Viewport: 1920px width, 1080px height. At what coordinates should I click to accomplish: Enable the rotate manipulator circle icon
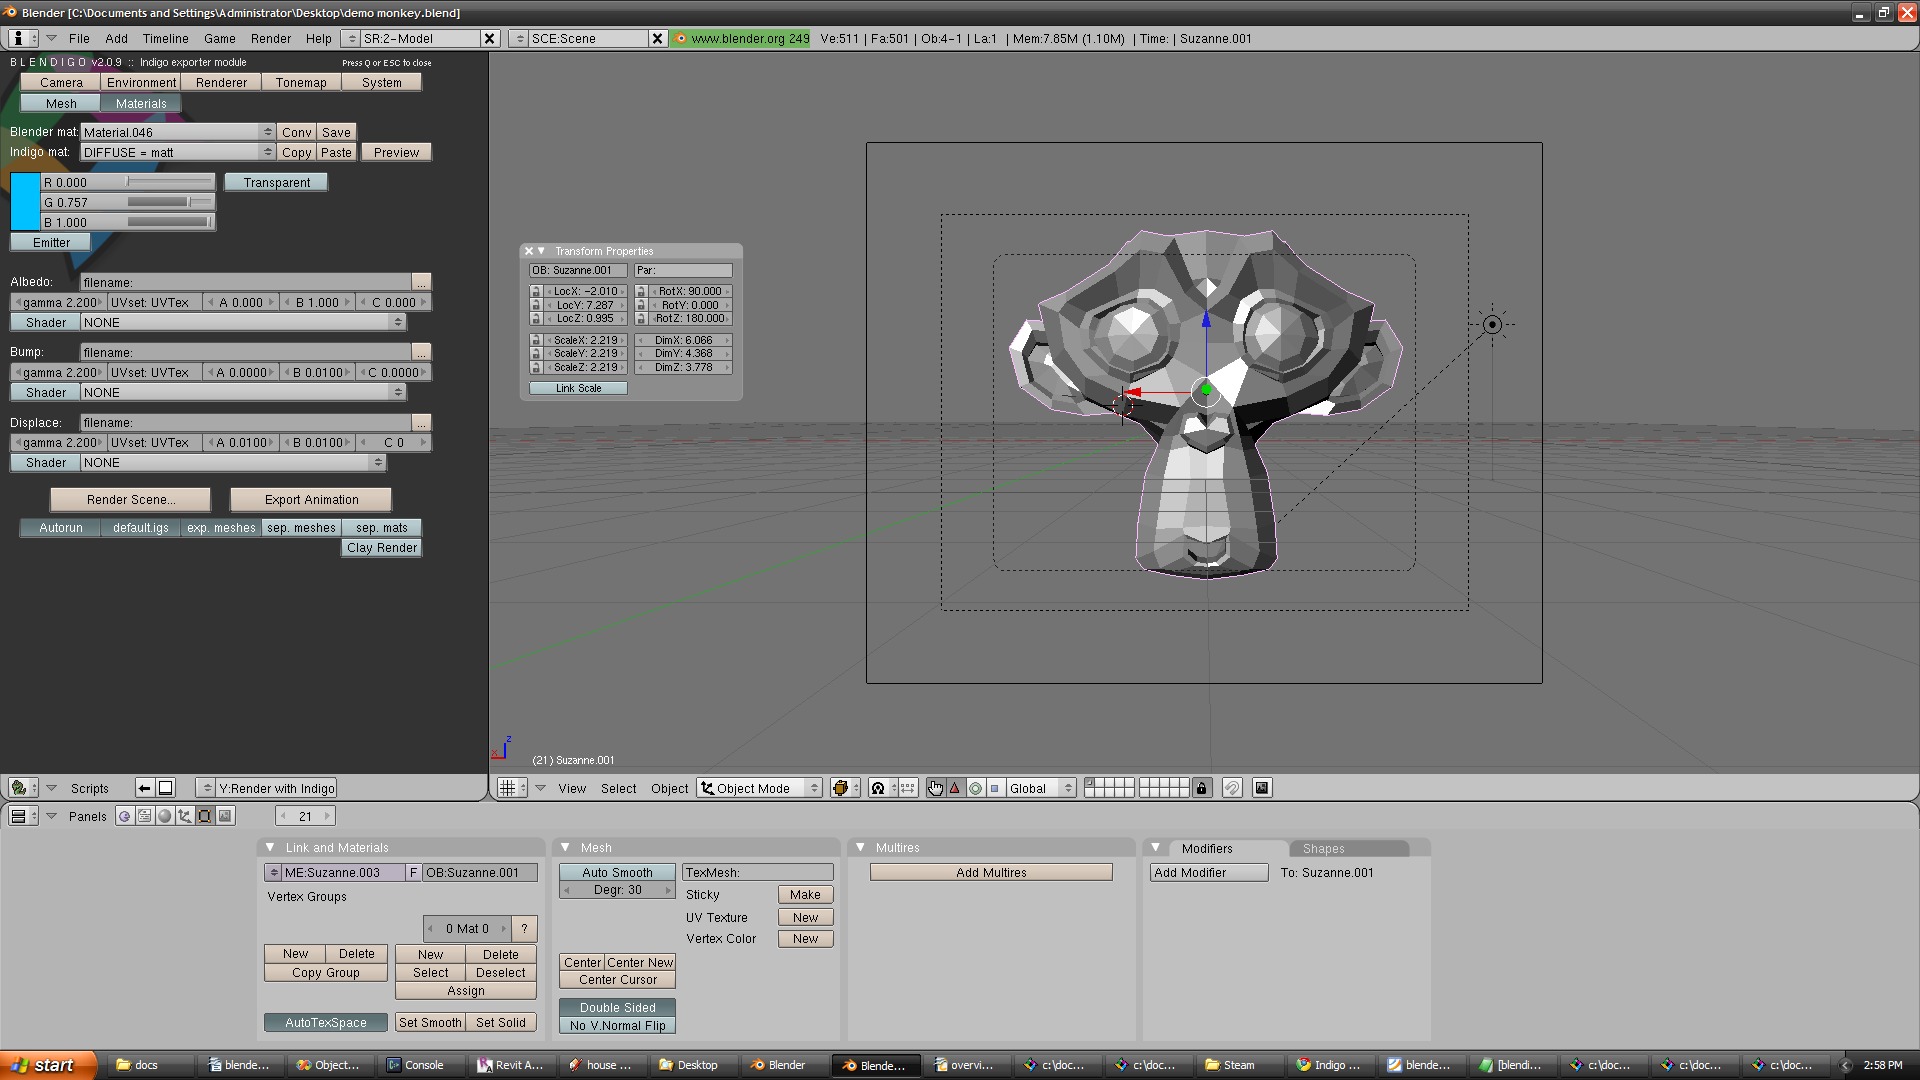(x=975, y=788)
